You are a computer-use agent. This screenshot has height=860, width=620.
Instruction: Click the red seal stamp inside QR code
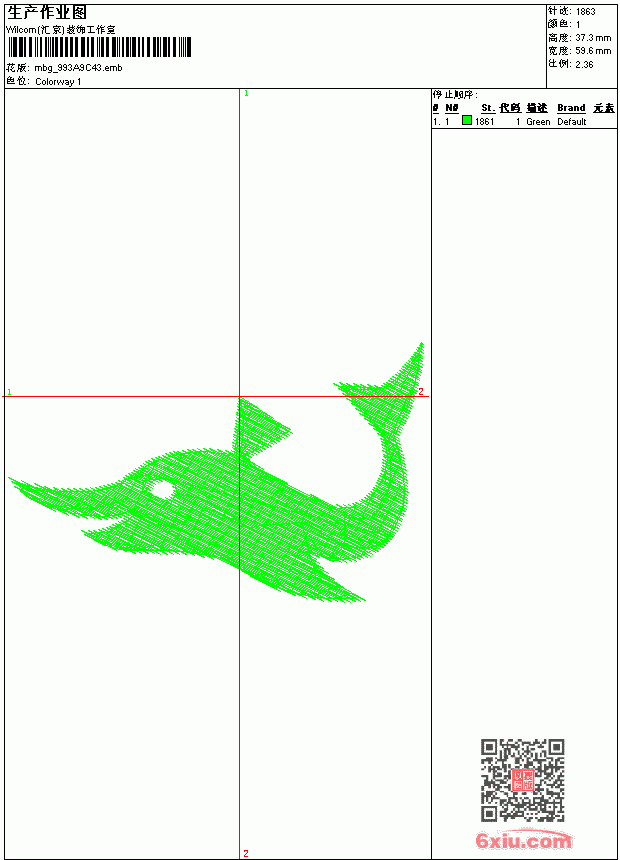click(x=522, y=780)
